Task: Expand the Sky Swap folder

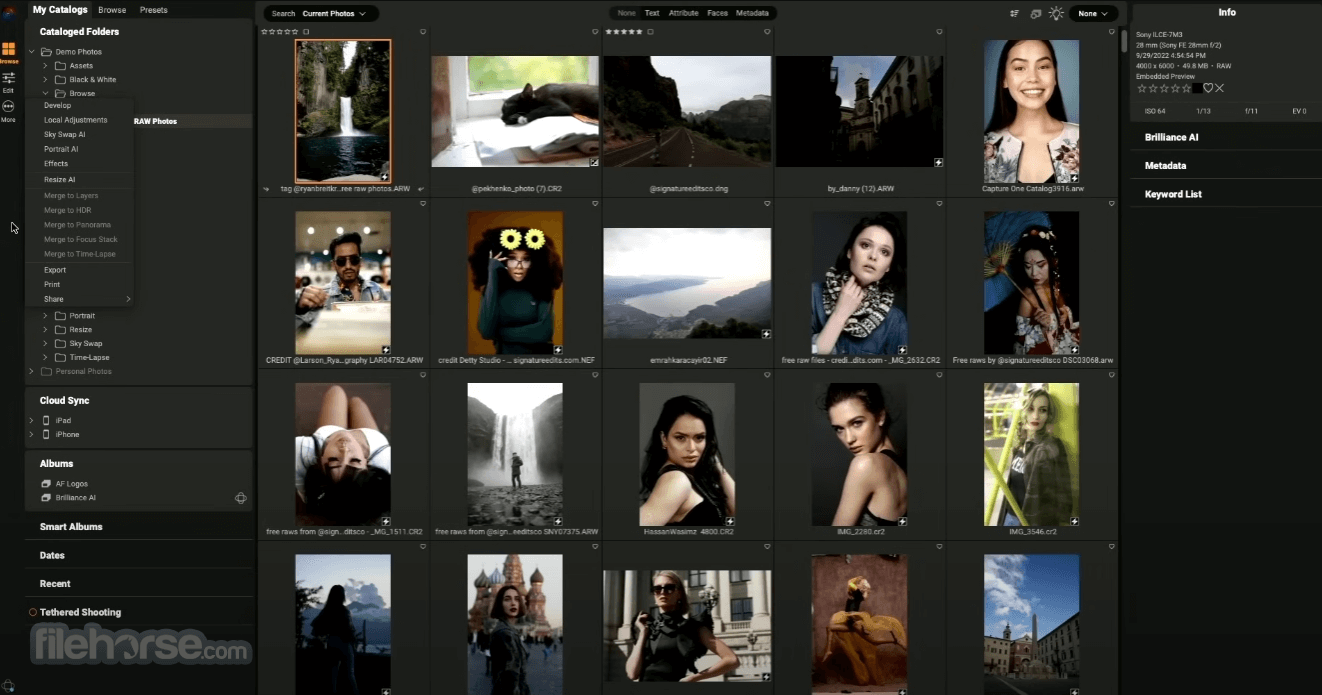Action: coord(45,344)
